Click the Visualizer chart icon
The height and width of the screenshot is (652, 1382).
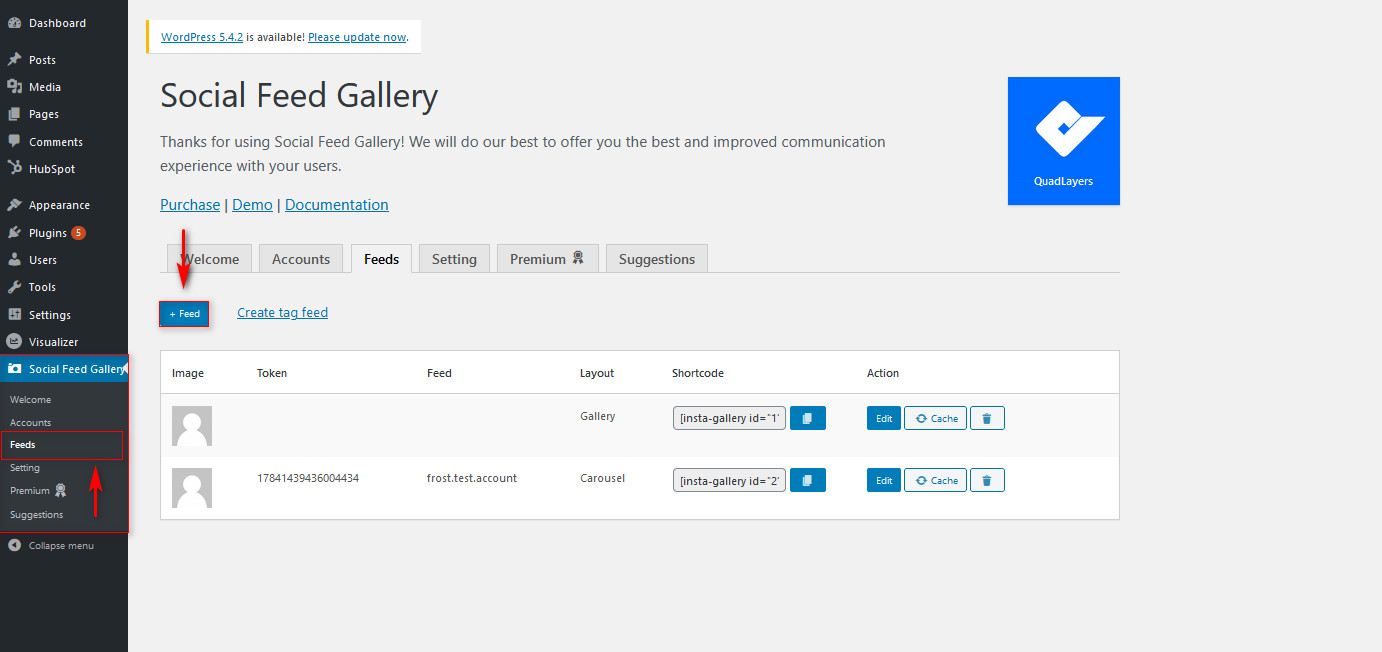point(14,342)
